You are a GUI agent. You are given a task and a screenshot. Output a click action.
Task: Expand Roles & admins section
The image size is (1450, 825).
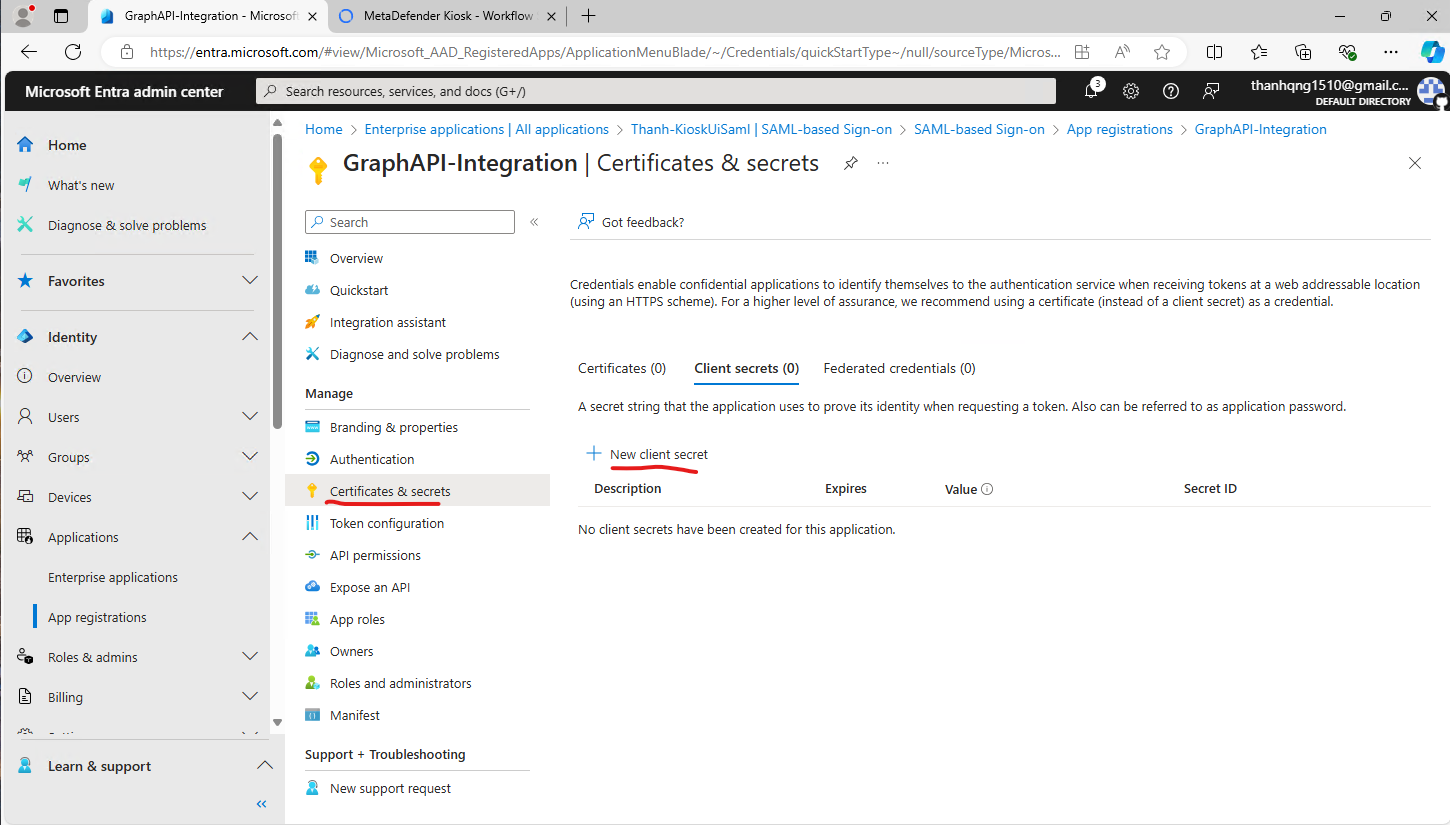[x=250, y=657]
